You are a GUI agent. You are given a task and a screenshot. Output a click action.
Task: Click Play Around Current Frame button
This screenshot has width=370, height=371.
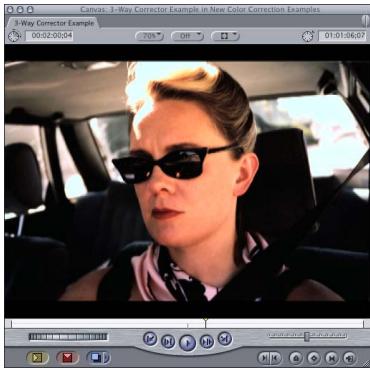(x=207, y=342)
